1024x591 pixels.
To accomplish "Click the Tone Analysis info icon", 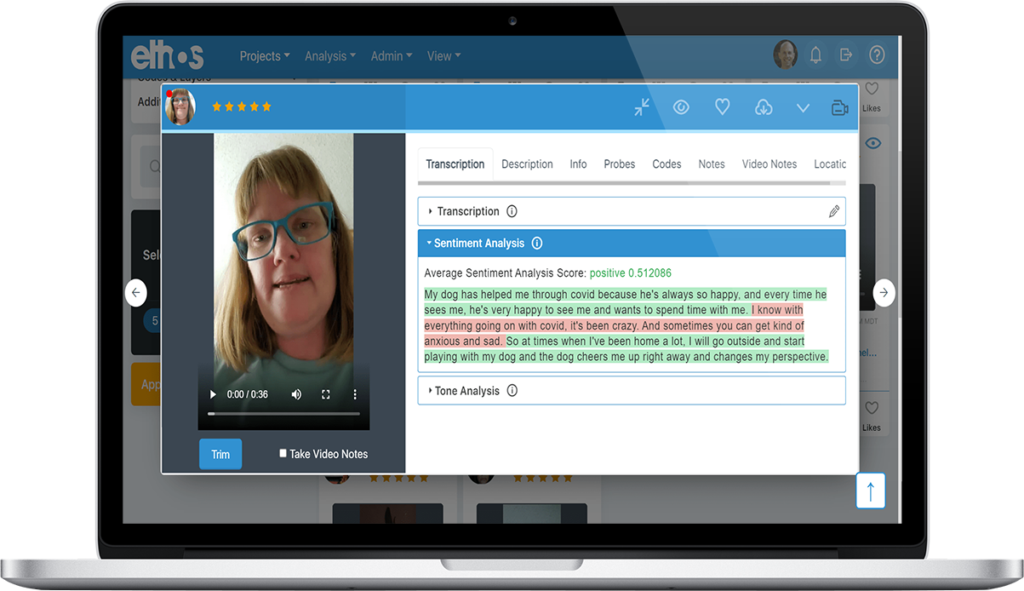I will point(512,391).
